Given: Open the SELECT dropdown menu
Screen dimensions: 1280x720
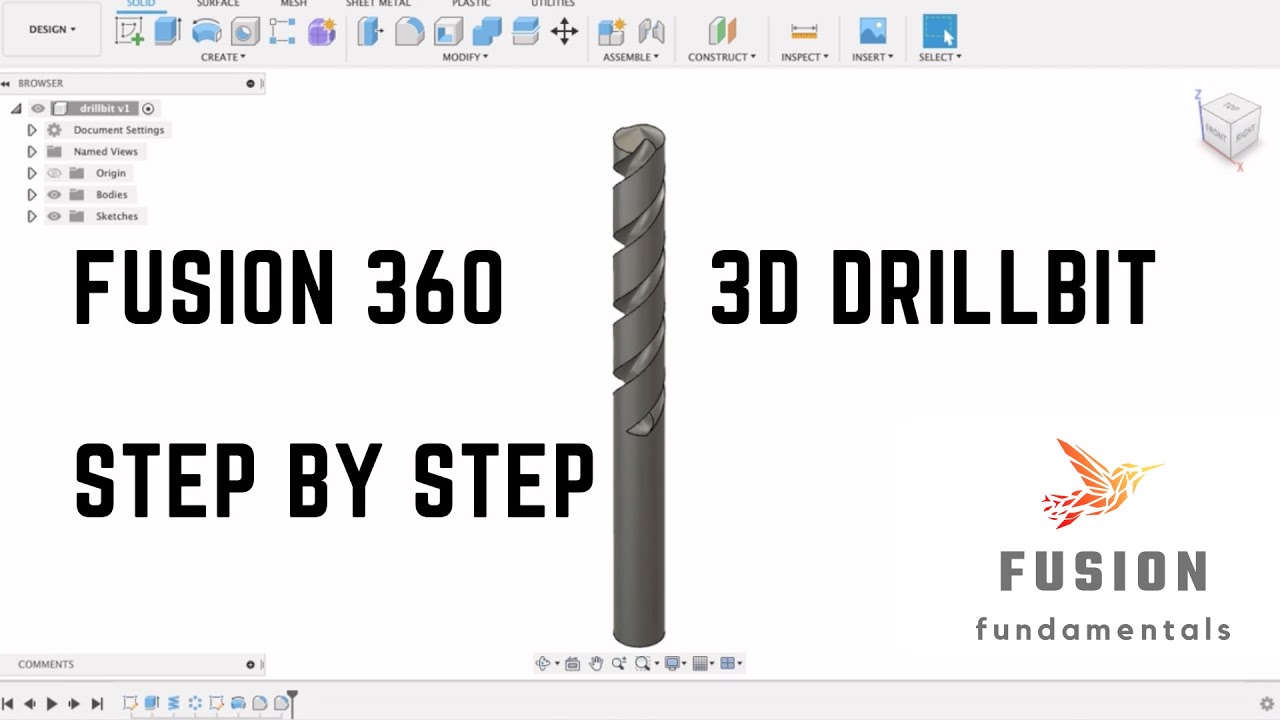Looking at the screenshot, I should point(940,57).
